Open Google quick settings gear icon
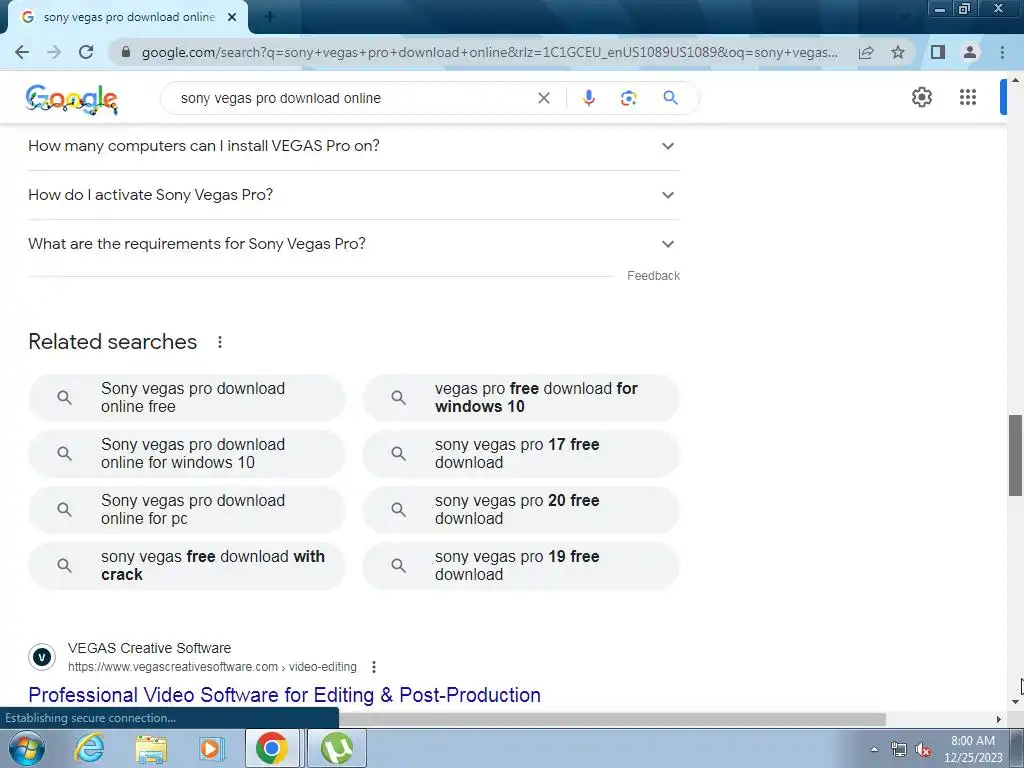This screenshot has height=768, width=1024. click(x=921, y=97)
